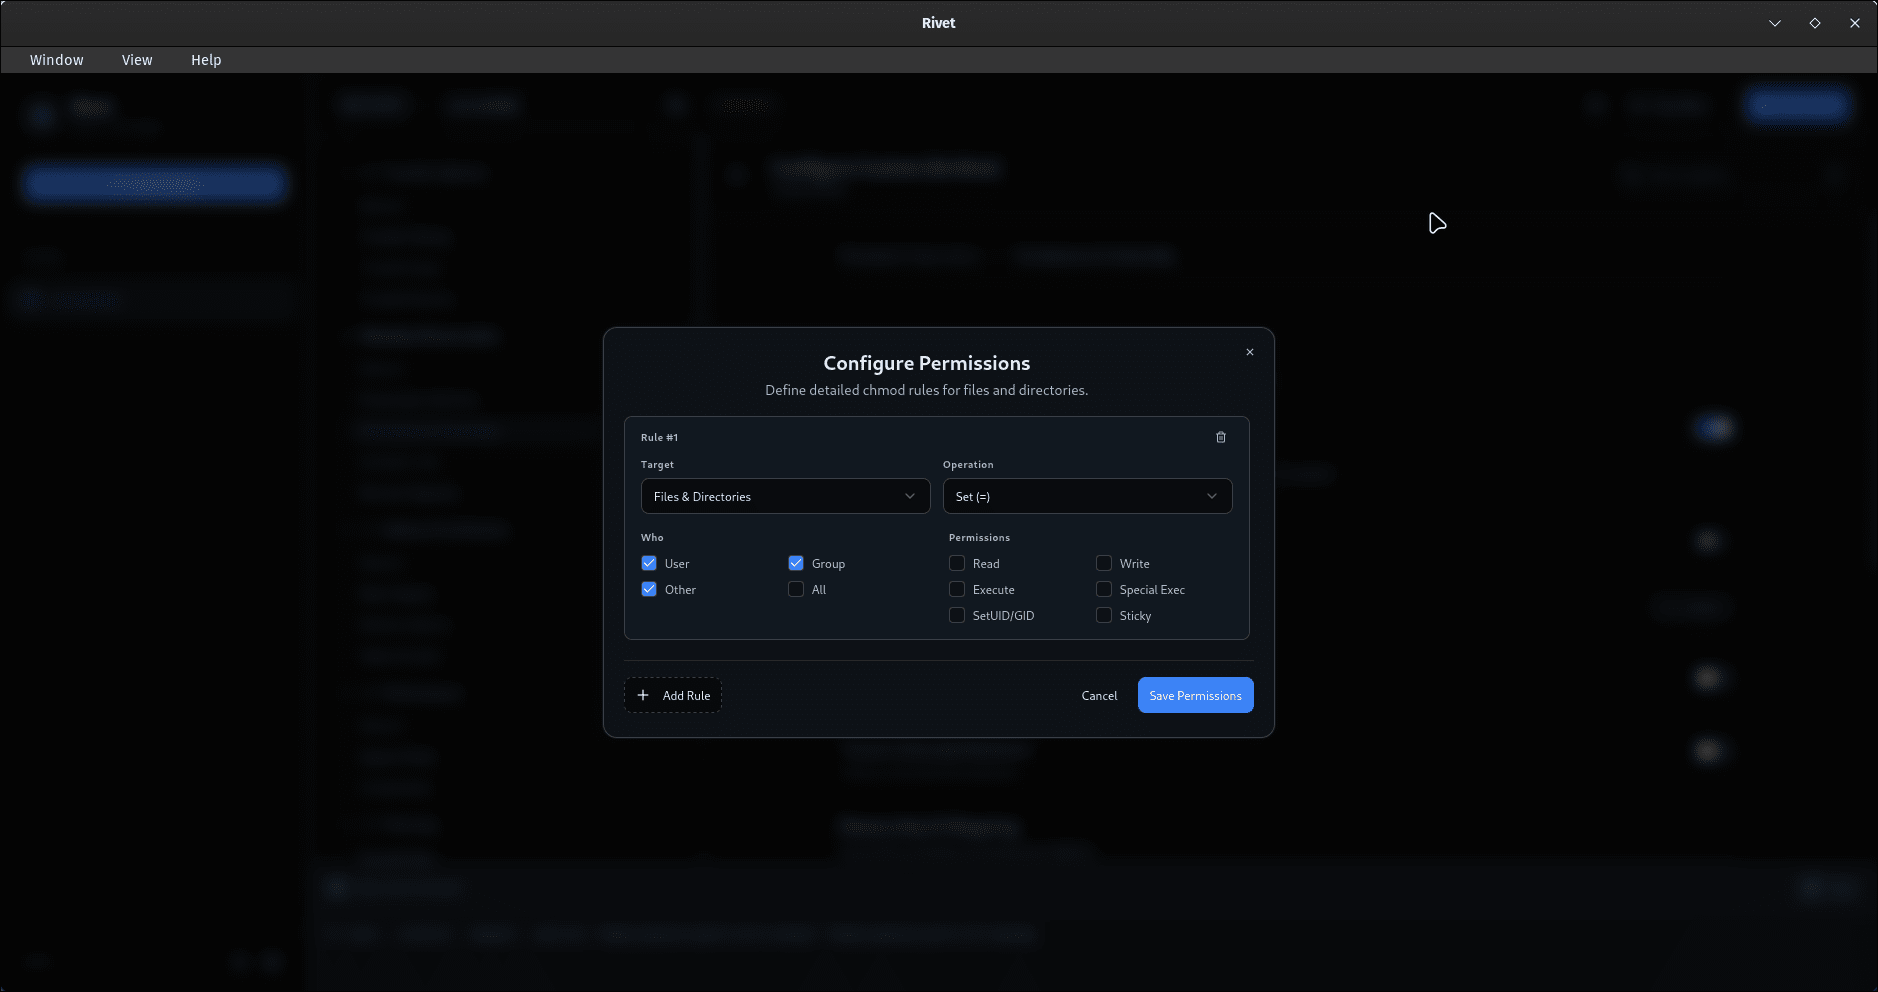Enable the Execute permission checkbox
The width and height of the screenshot is (1878, 992).
[x=957, y=589]
